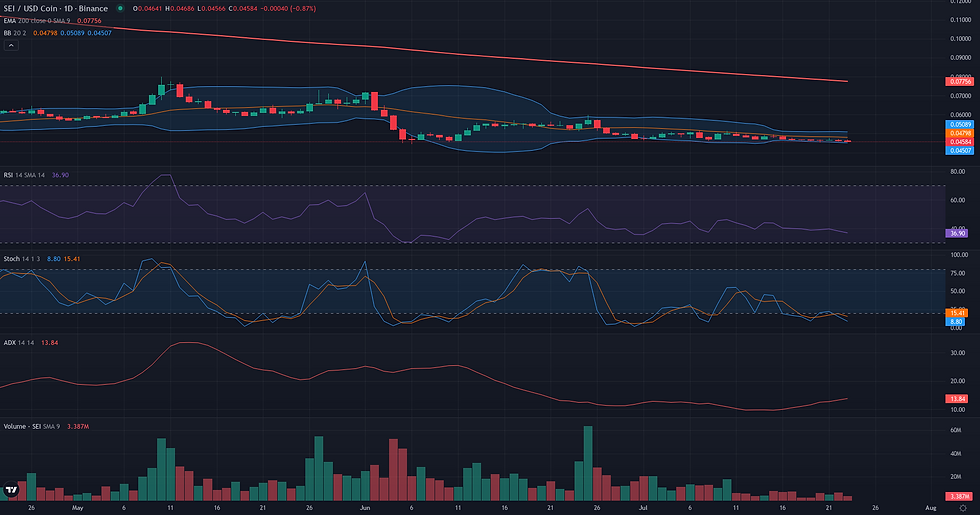Viewport: 980px width, 515px height.
Task: Click the open value O0.04641
Action: point(148,9)
